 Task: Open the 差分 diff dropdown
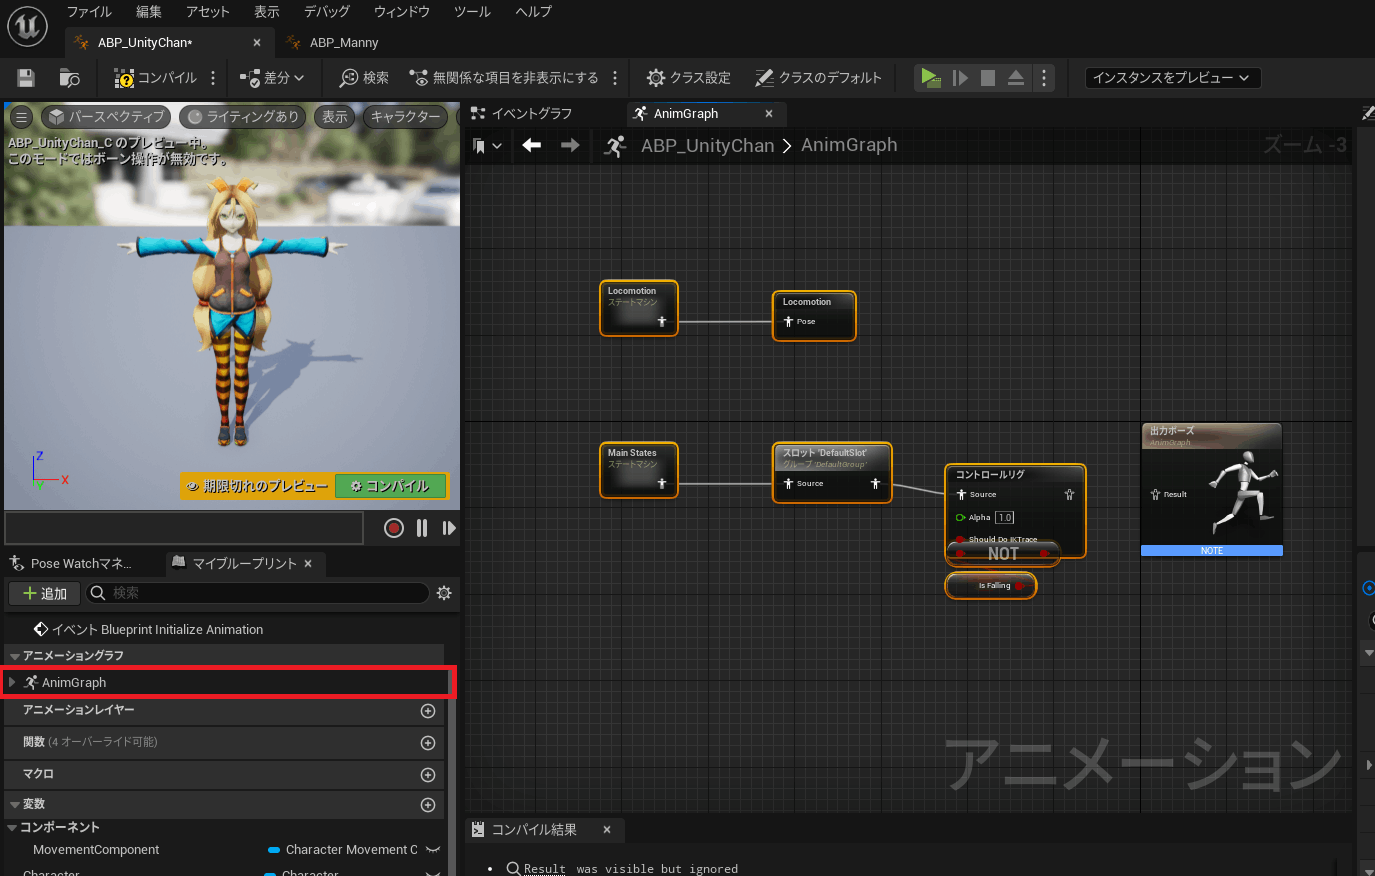[272, 78]
